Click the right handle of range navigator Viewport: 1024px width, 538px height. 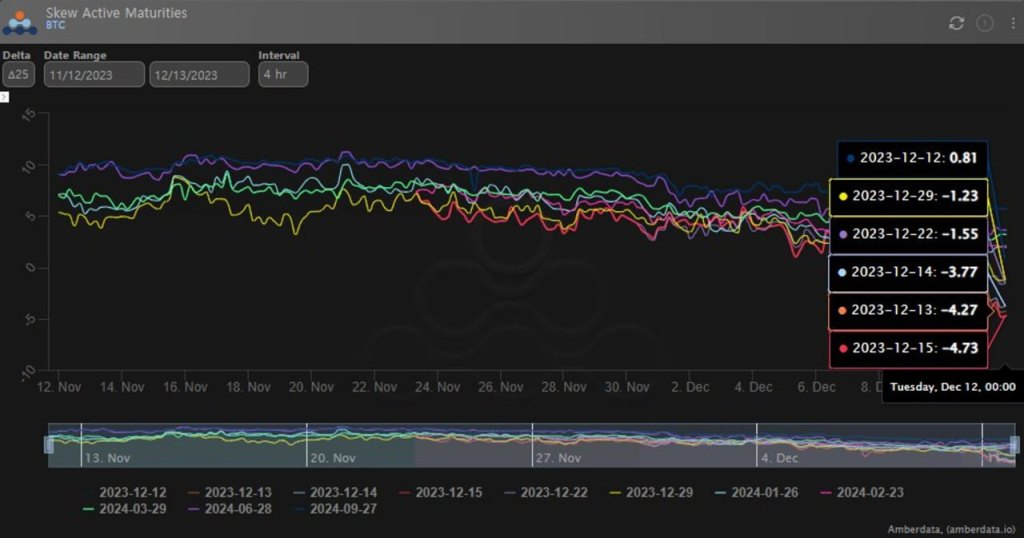coord(1014,445)
